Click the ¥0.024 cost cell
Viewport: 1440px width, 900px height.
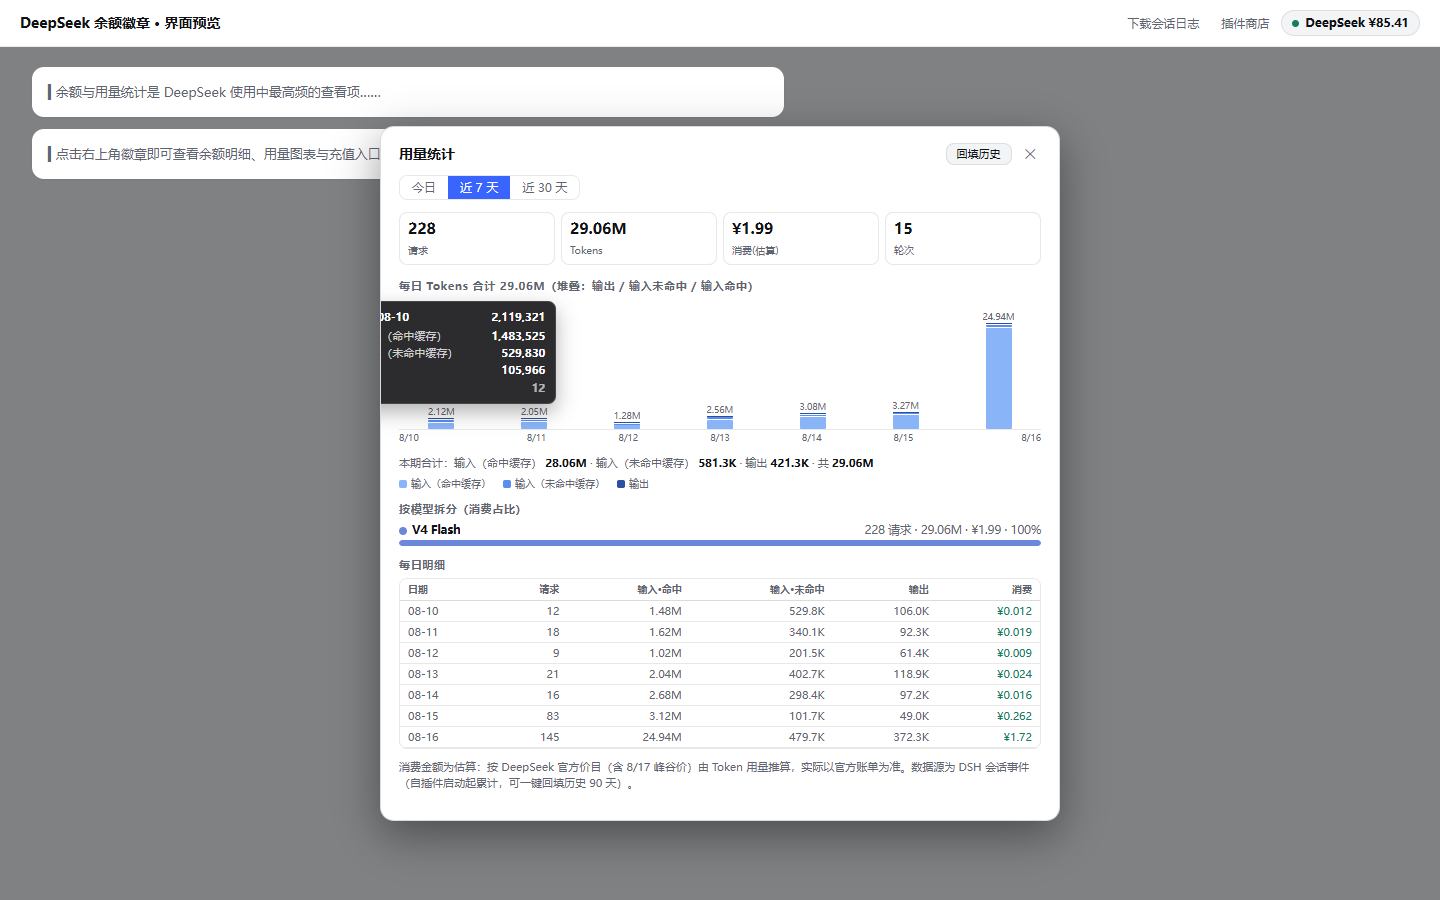click(1014, 674)
